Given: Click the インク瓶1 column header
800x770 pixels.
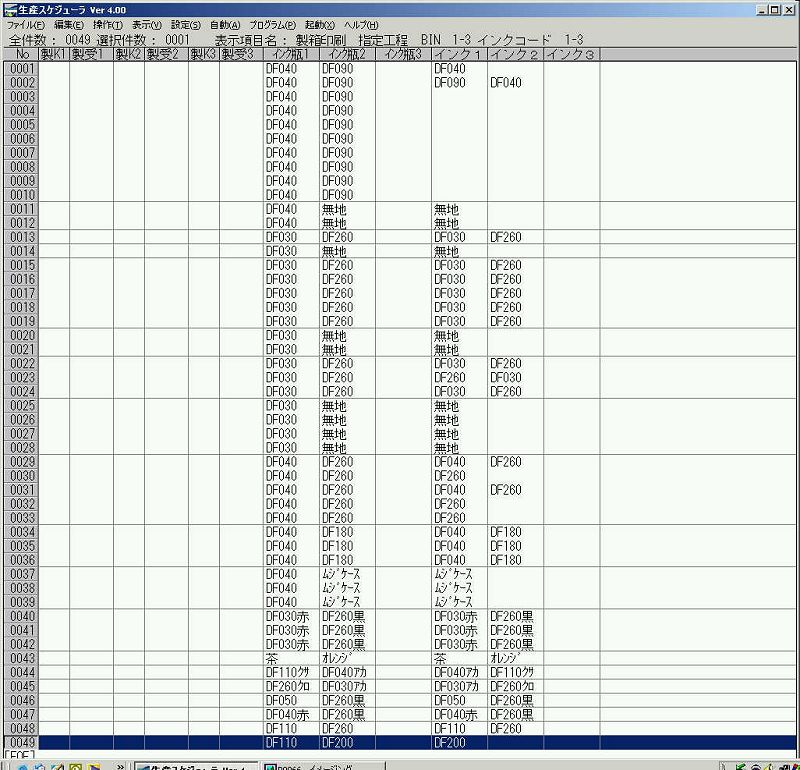Looking at the screenshot, I should click(291, 53).
